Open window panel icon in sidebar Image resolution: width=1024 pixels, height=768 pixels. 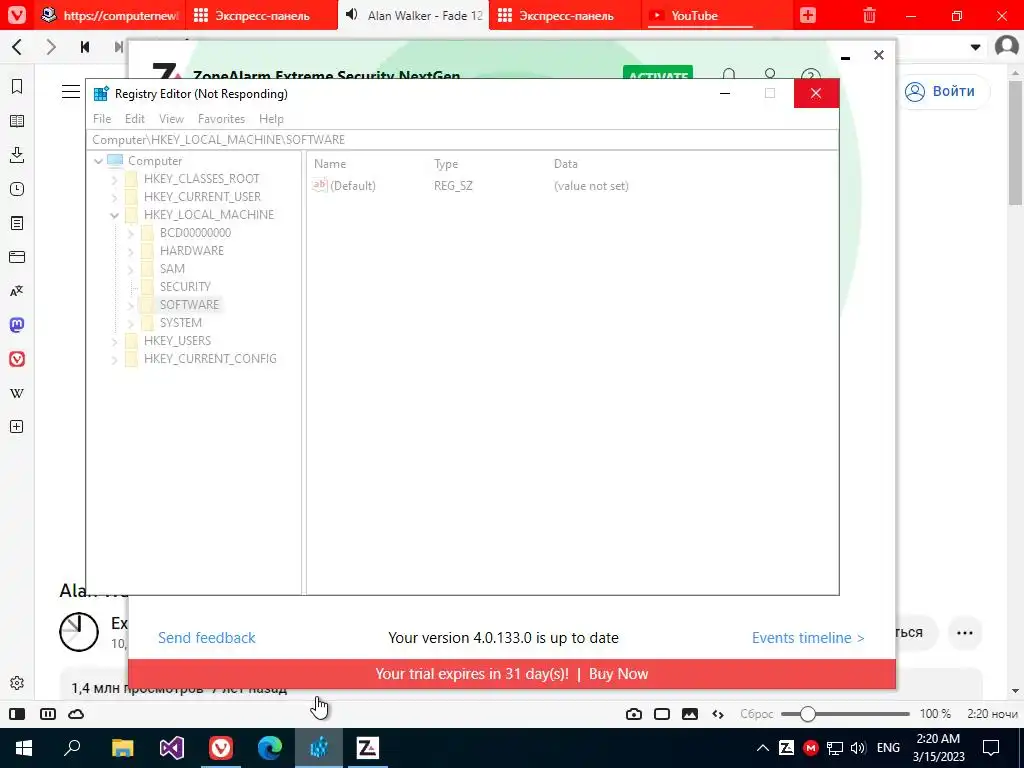[17, 257]
